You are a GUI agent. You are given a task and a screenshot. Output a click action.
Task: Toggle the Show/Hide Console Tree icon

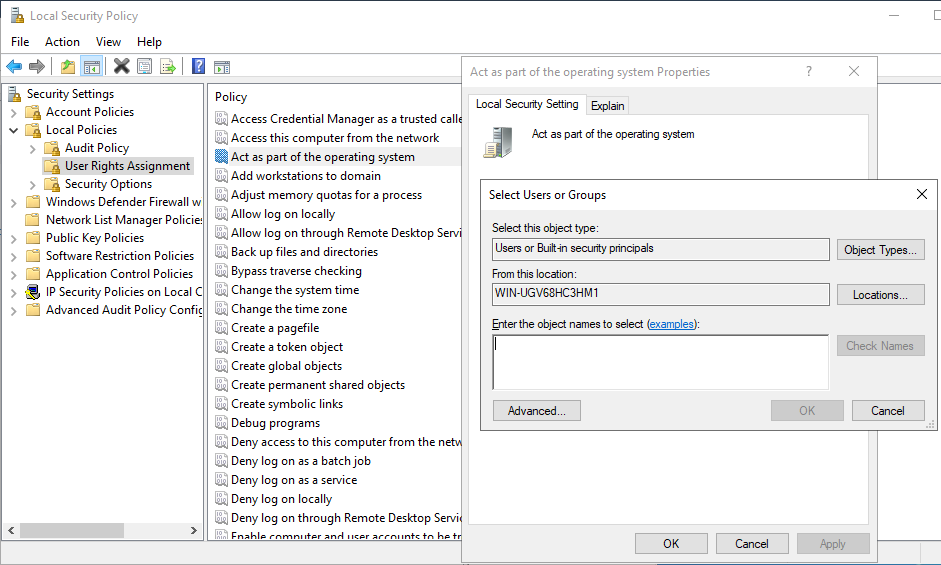pos(91,67)
